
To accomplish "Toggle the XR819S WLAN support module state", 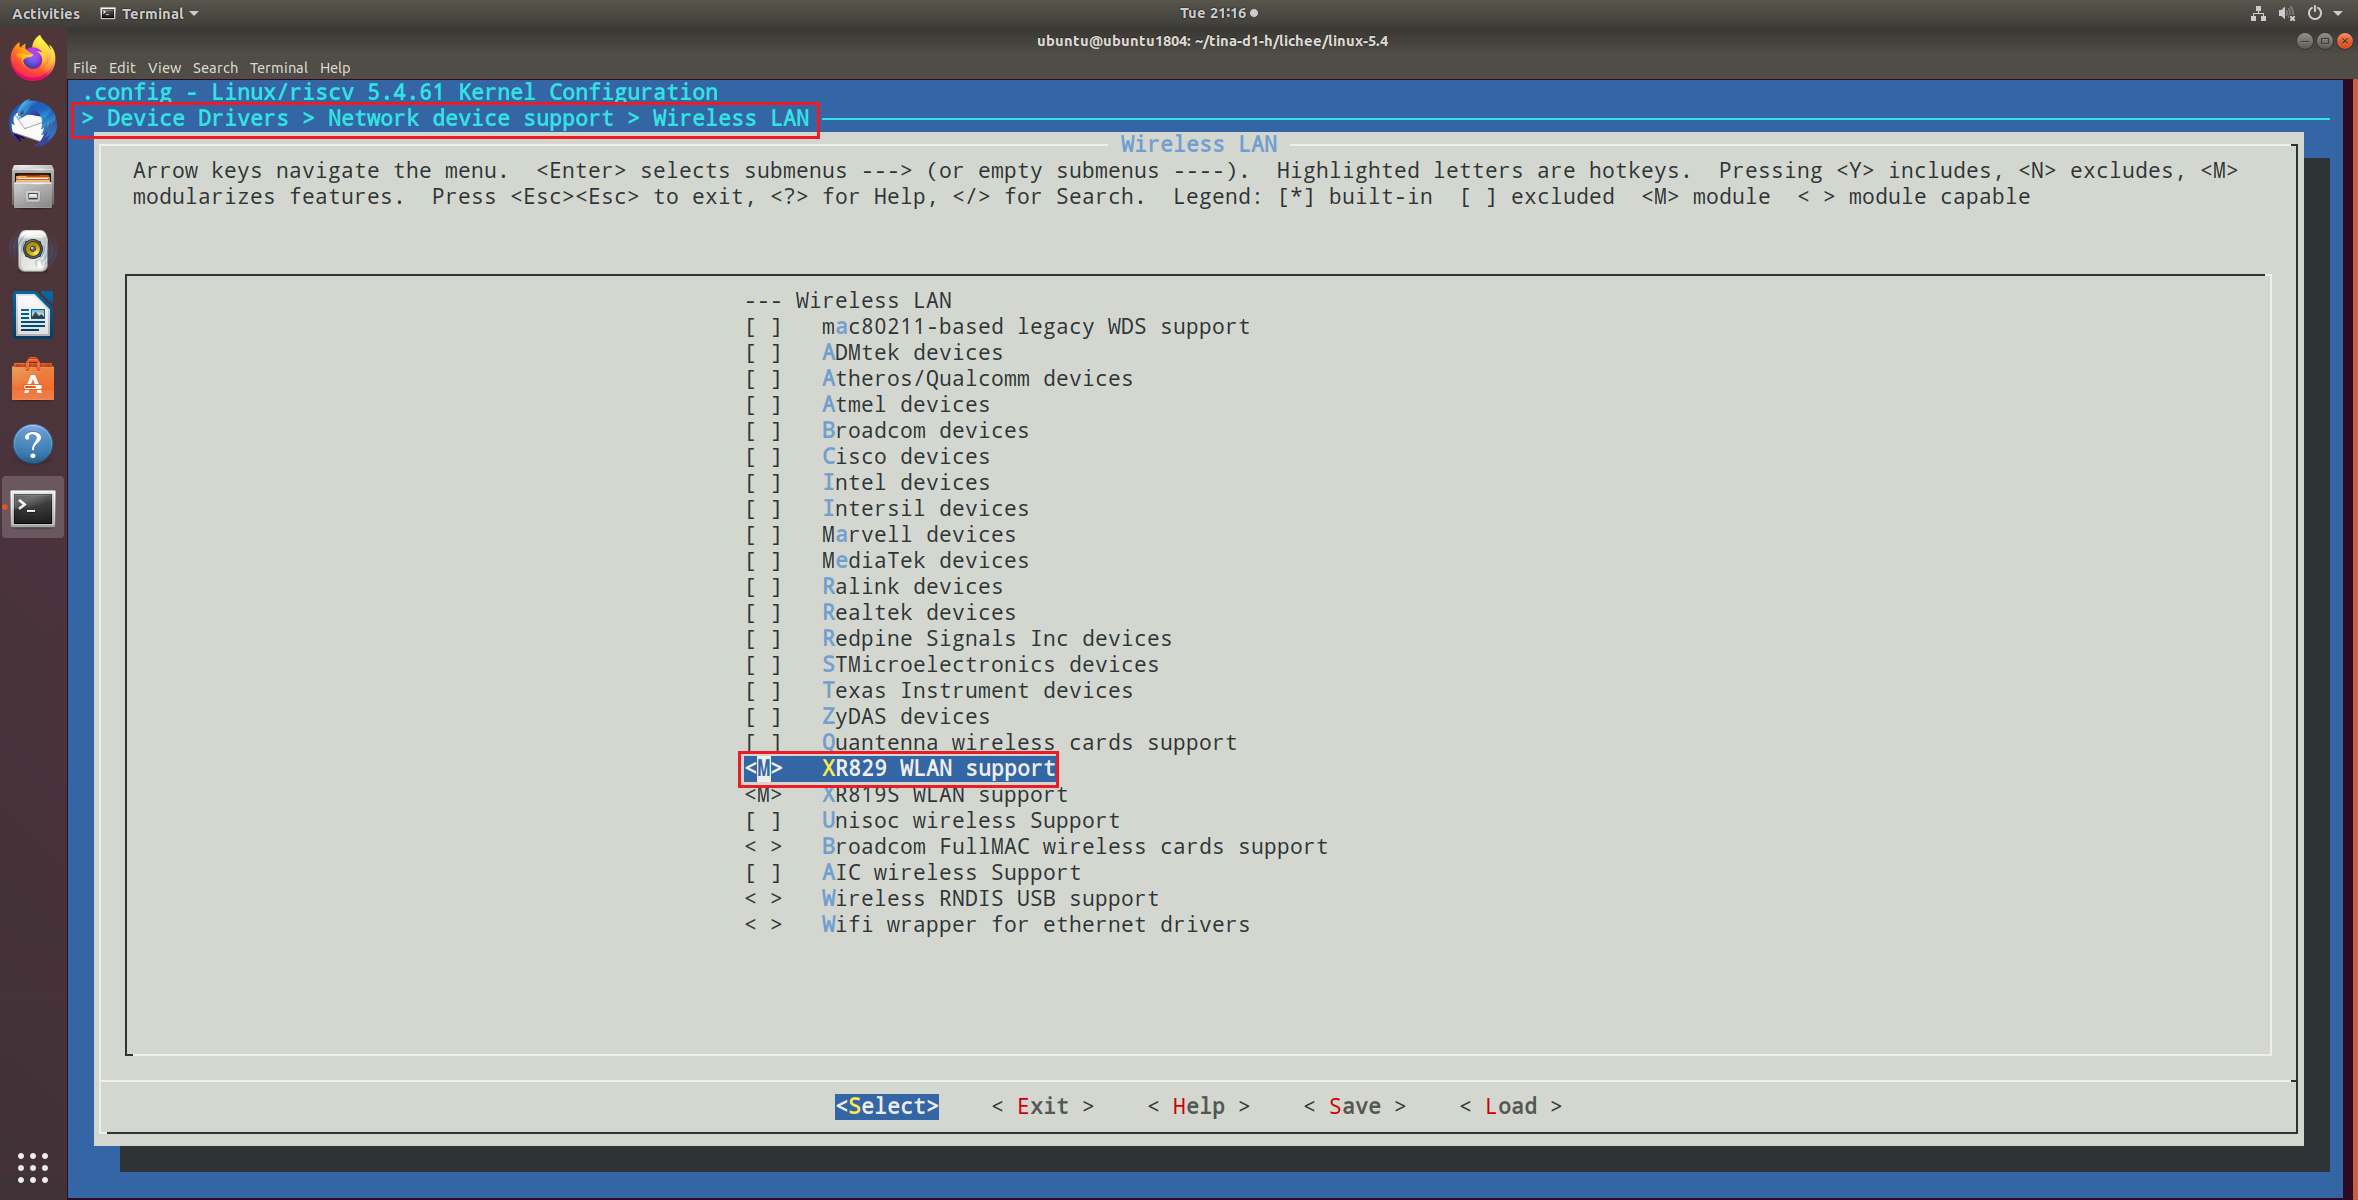I will pos(763,795).
